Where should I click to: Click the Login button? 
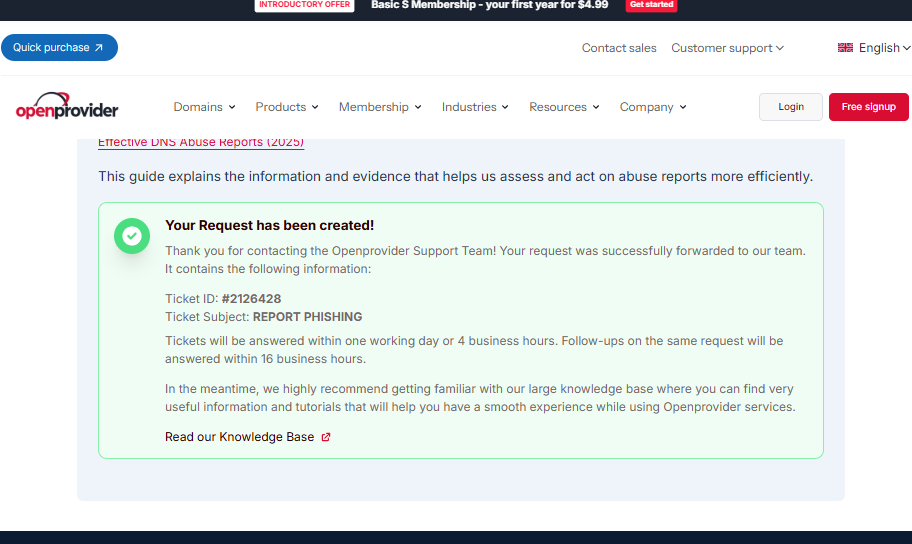pyautogui.click(x=791, y=107)
